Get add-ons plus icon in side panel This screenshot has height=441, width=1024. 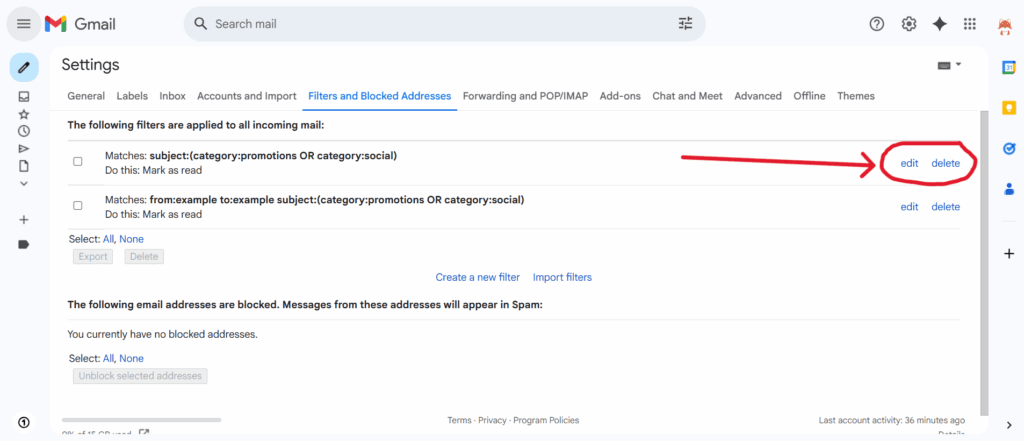tap(1009, 253)
